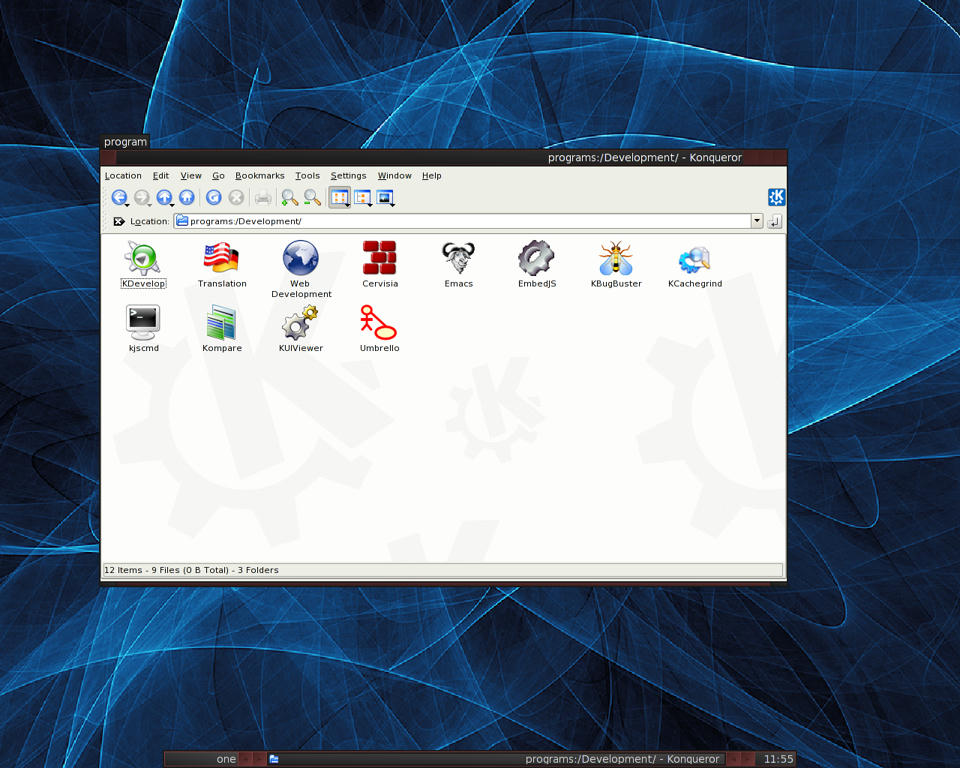Screen dimensions: 960x768
Task: Click the Print icon in toolbar
Action: click(x=263, y=198)
